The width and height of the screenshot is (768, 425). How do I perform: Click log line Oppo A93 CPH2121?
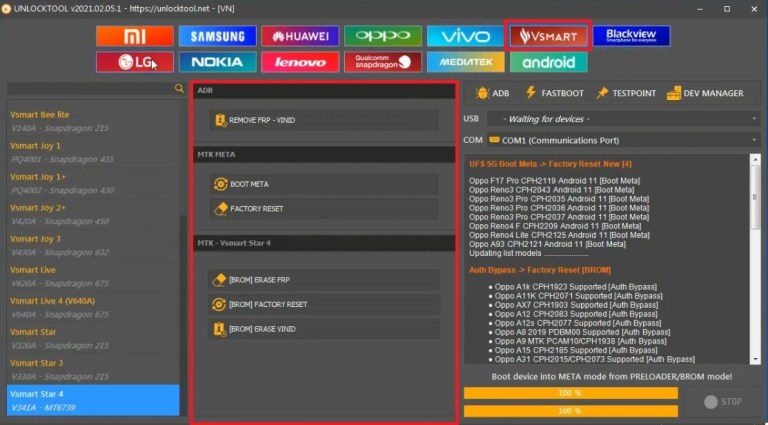[x=547, y=244]
